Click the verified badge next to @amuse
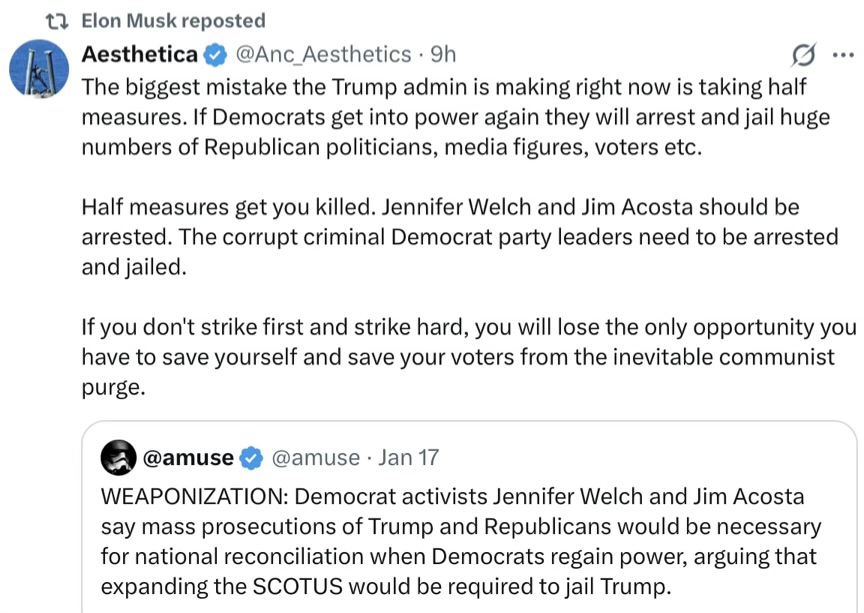Viewport: 864px width, 613px height. click(253, 458)
